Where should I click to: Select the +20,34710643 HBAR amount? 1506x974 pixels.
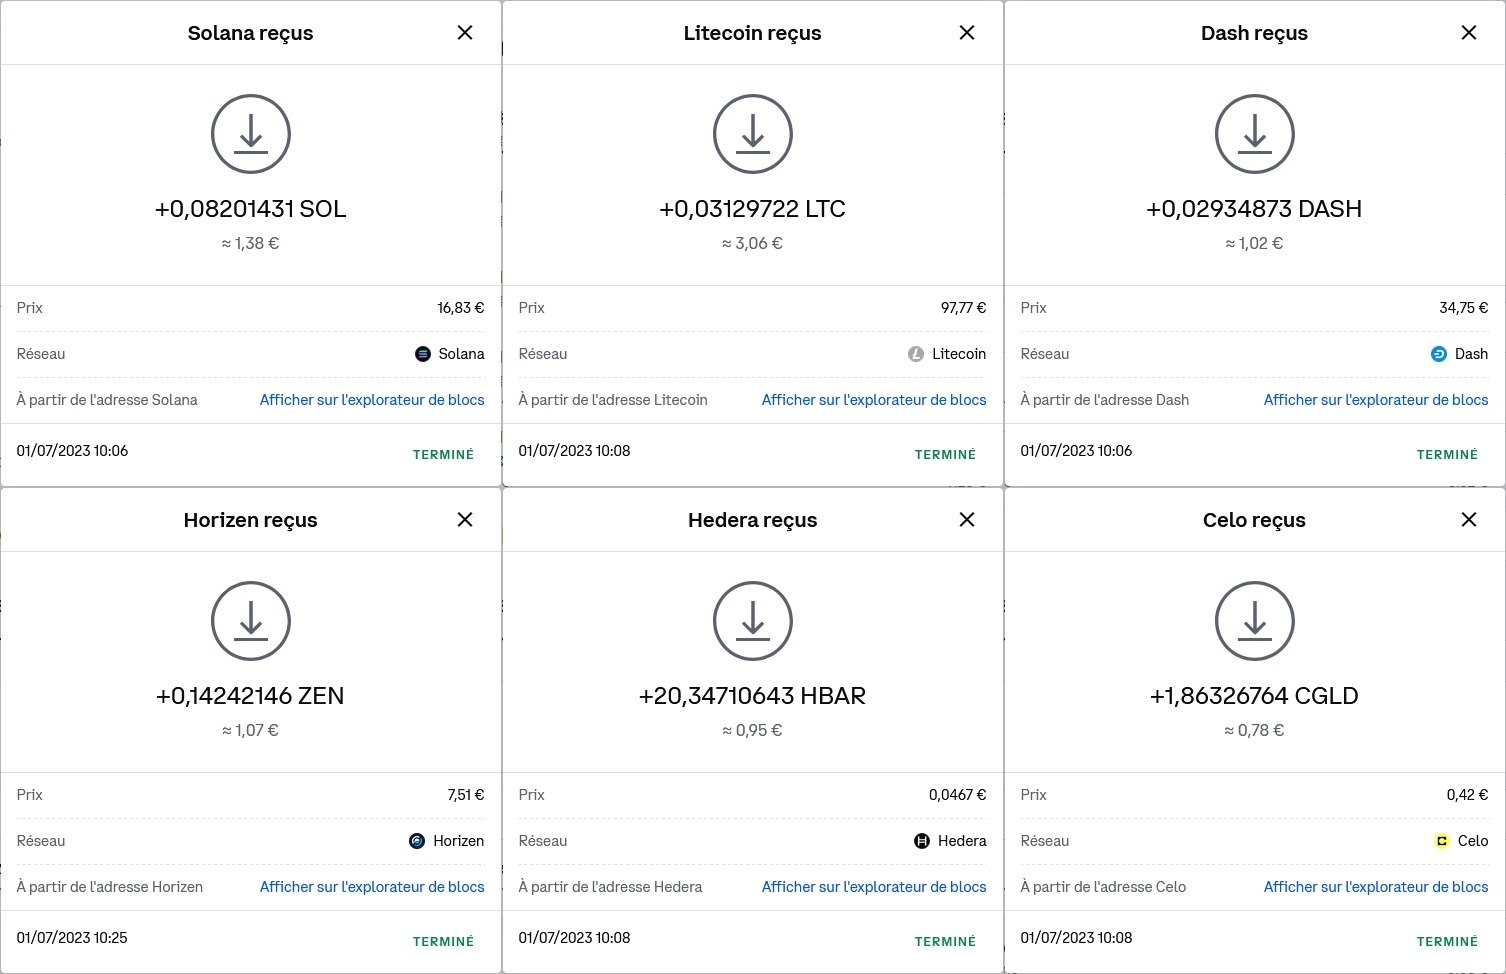[x=753, y=696]
